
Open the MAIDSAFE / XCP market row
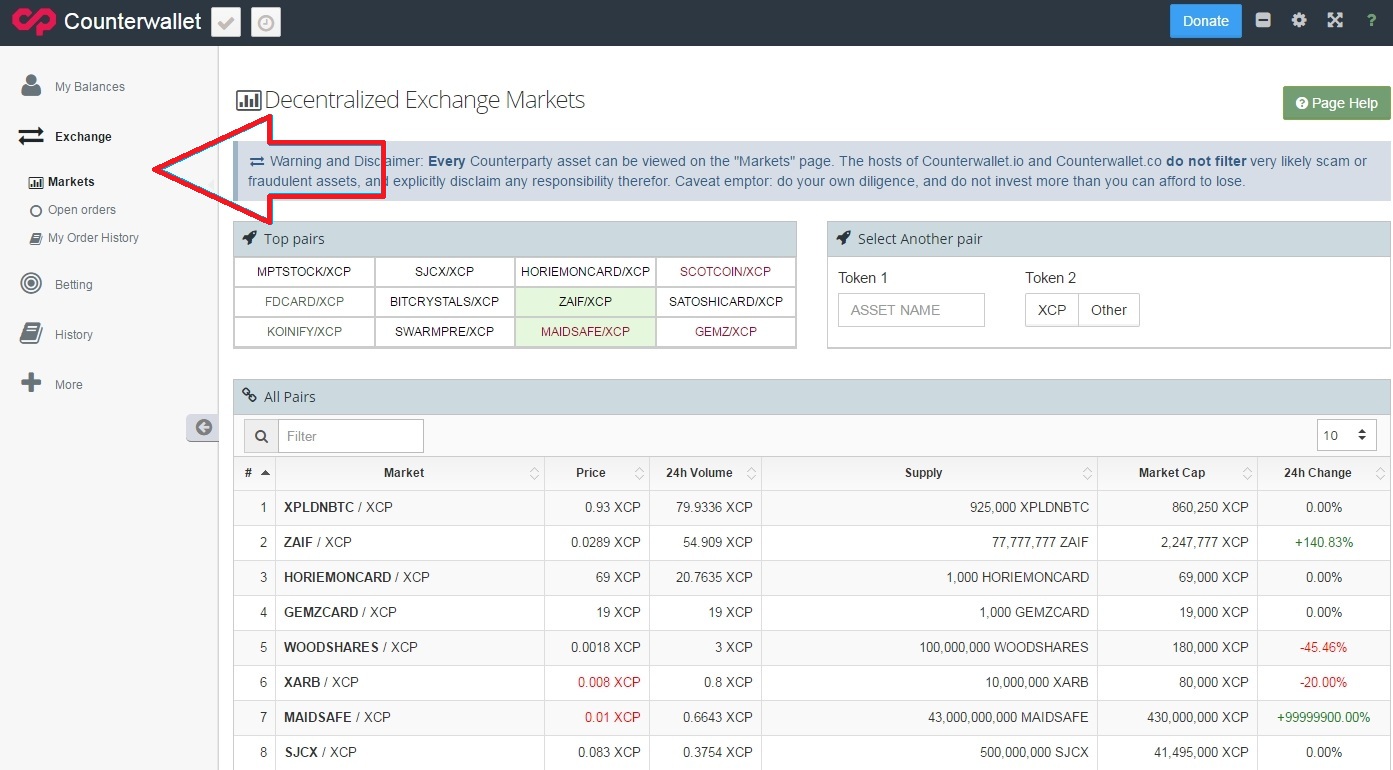(x=812, y=718)
